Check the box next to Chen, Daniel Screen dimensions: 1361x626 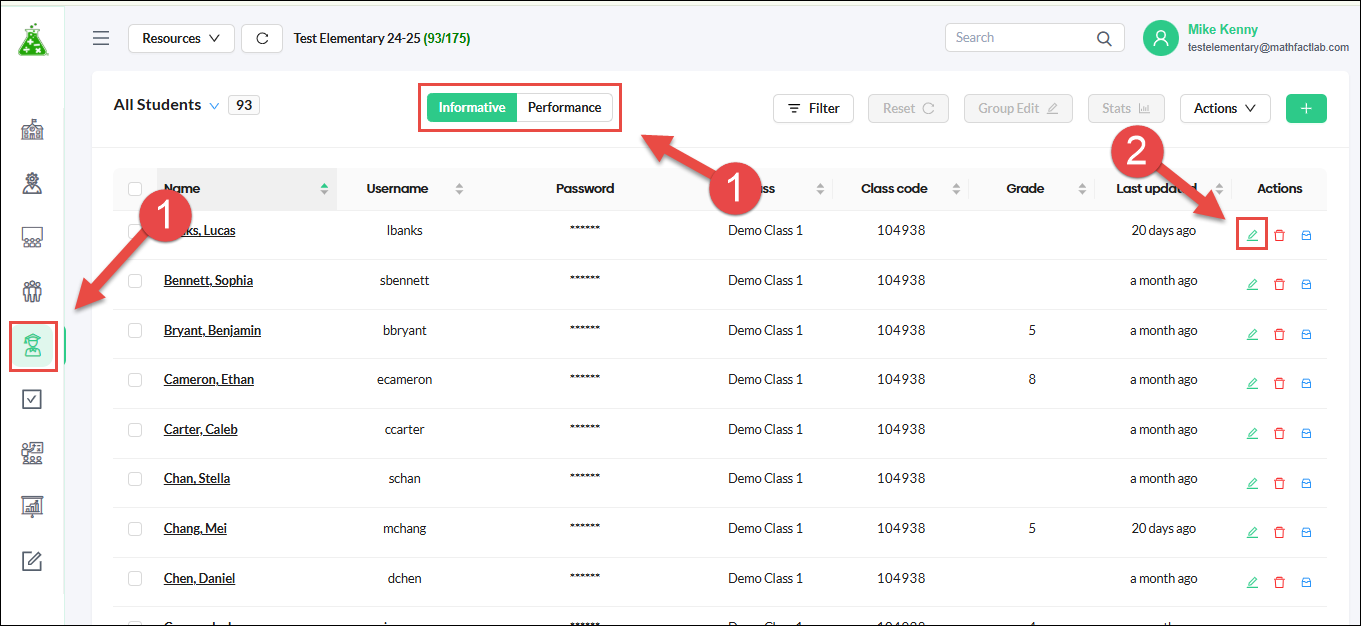tap(135, 578)
